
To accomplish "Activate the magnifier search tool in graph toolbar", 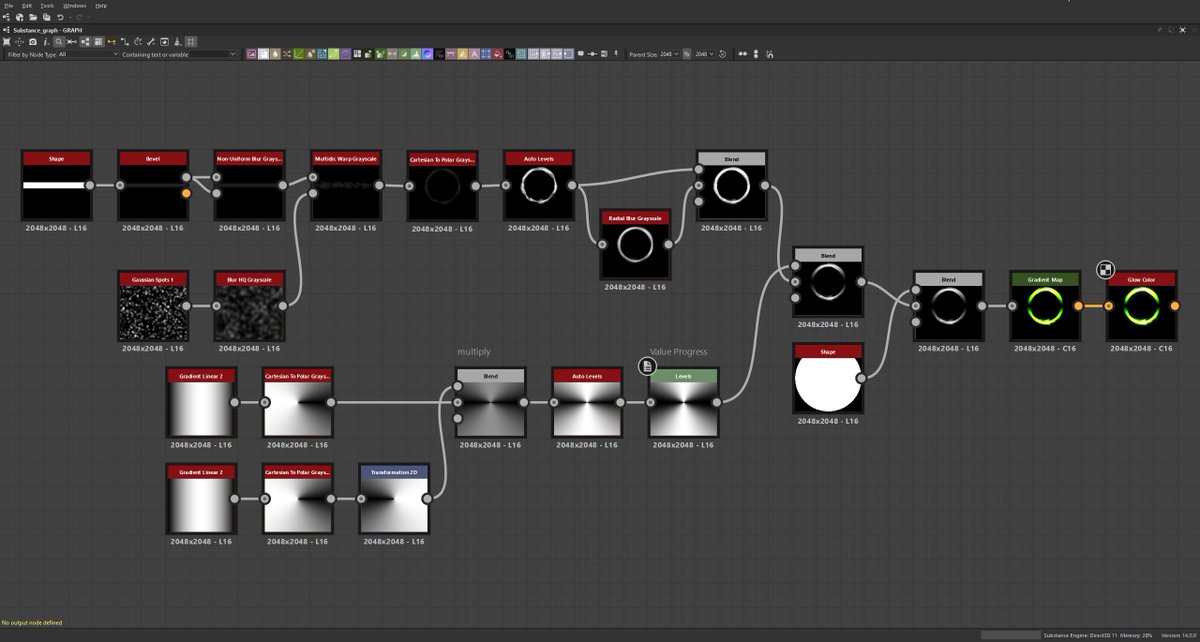I will [x=59, y=41].
